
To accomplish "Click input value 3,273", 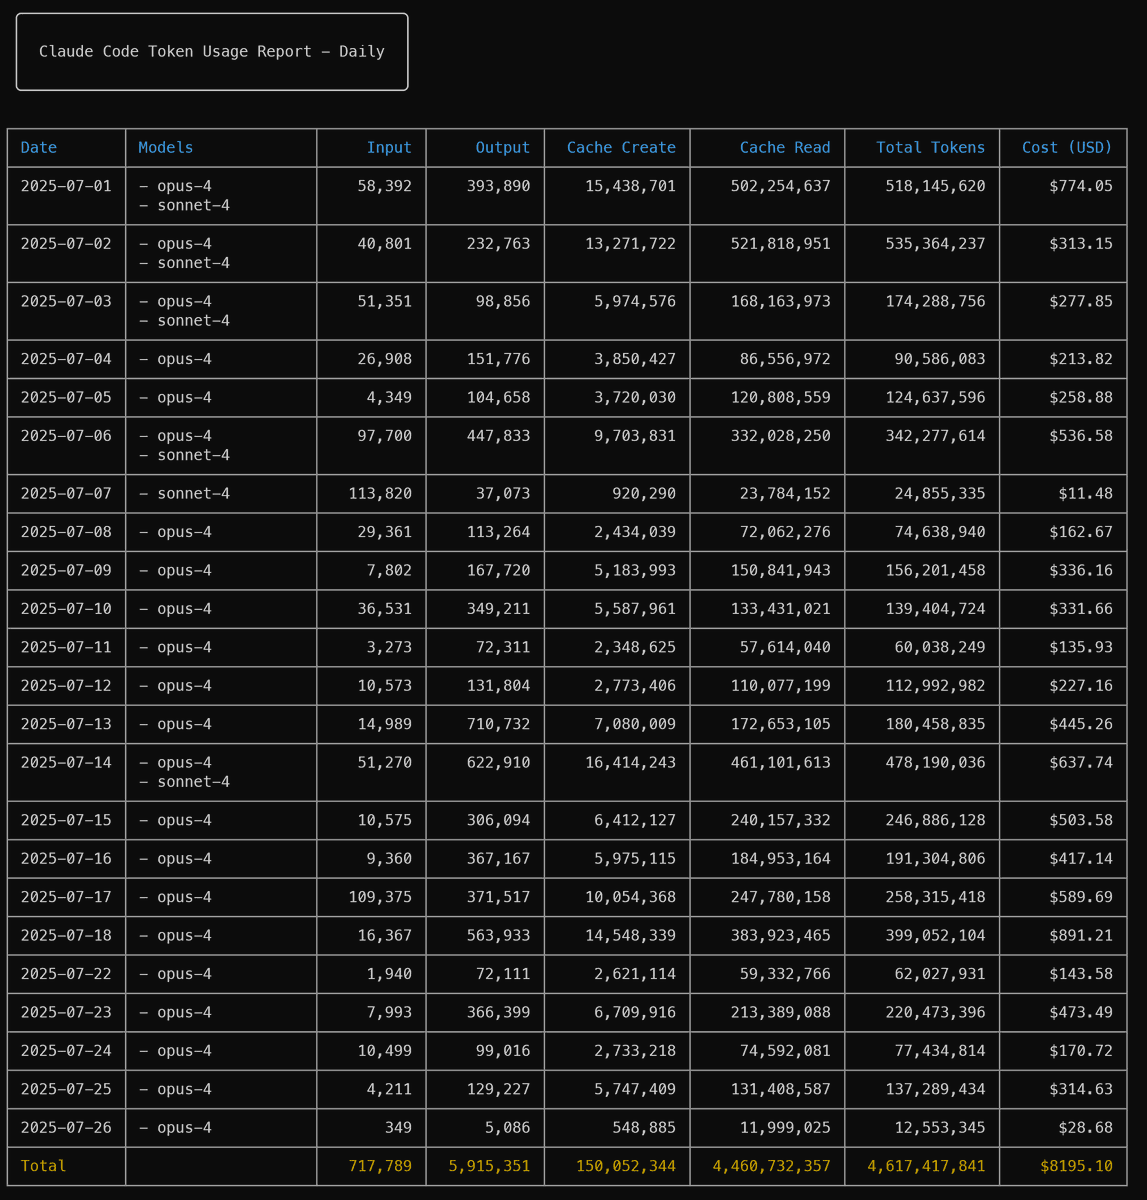I will click(389, 648).
